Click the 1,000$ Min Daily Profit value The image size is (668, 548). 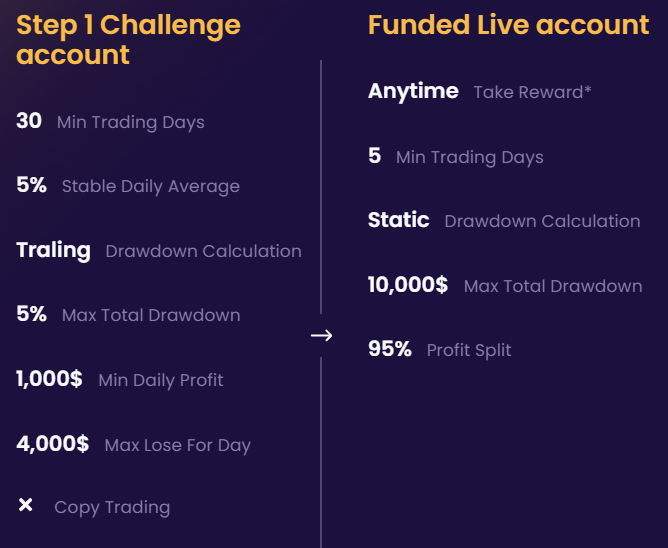tap(49, 379)
